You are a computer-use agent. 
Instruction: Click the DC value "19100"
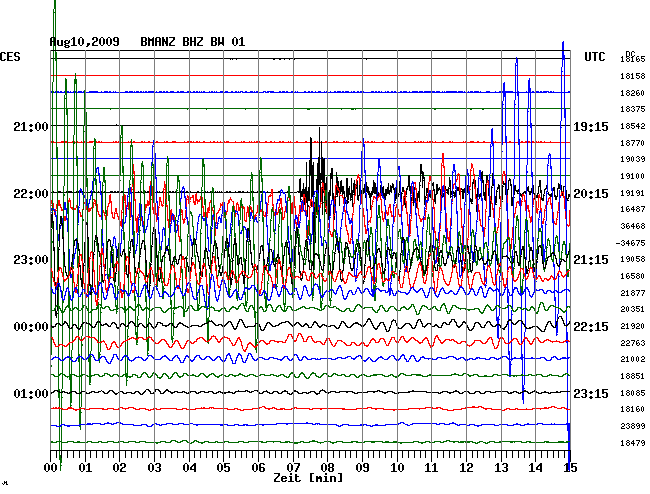633,177
